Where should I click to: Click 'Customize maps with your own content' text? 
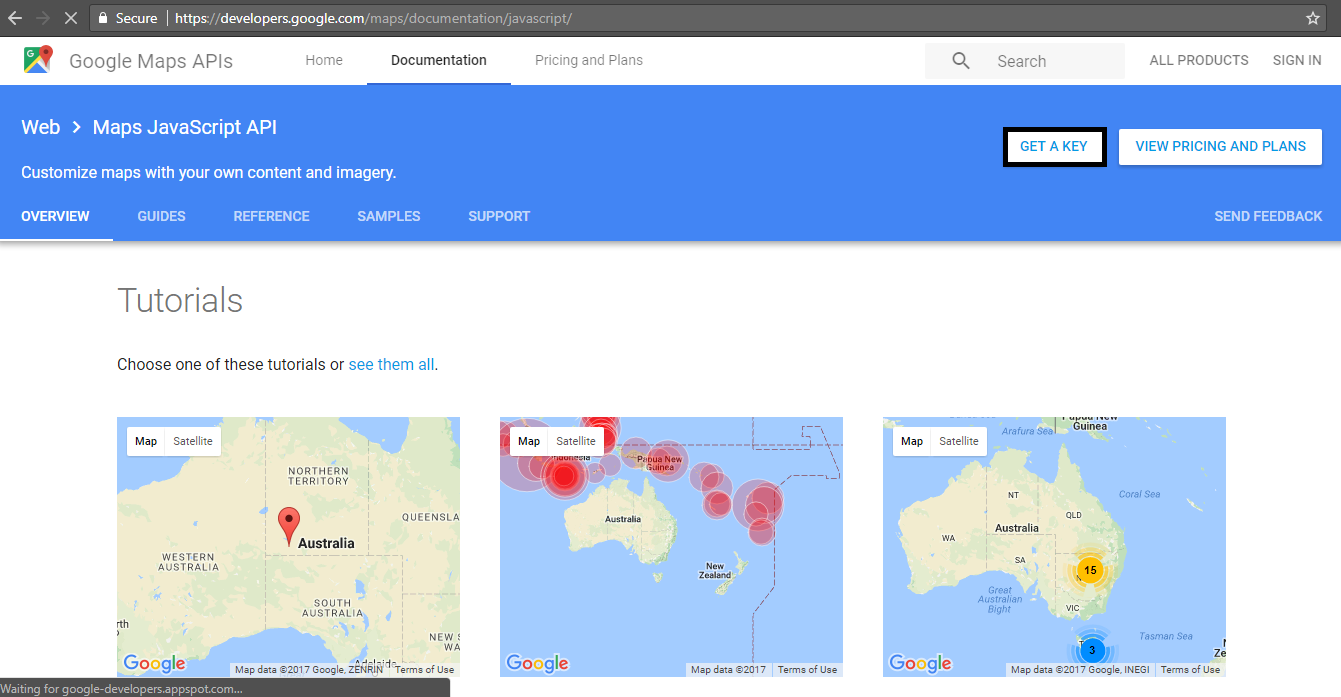tap(209, 172)
